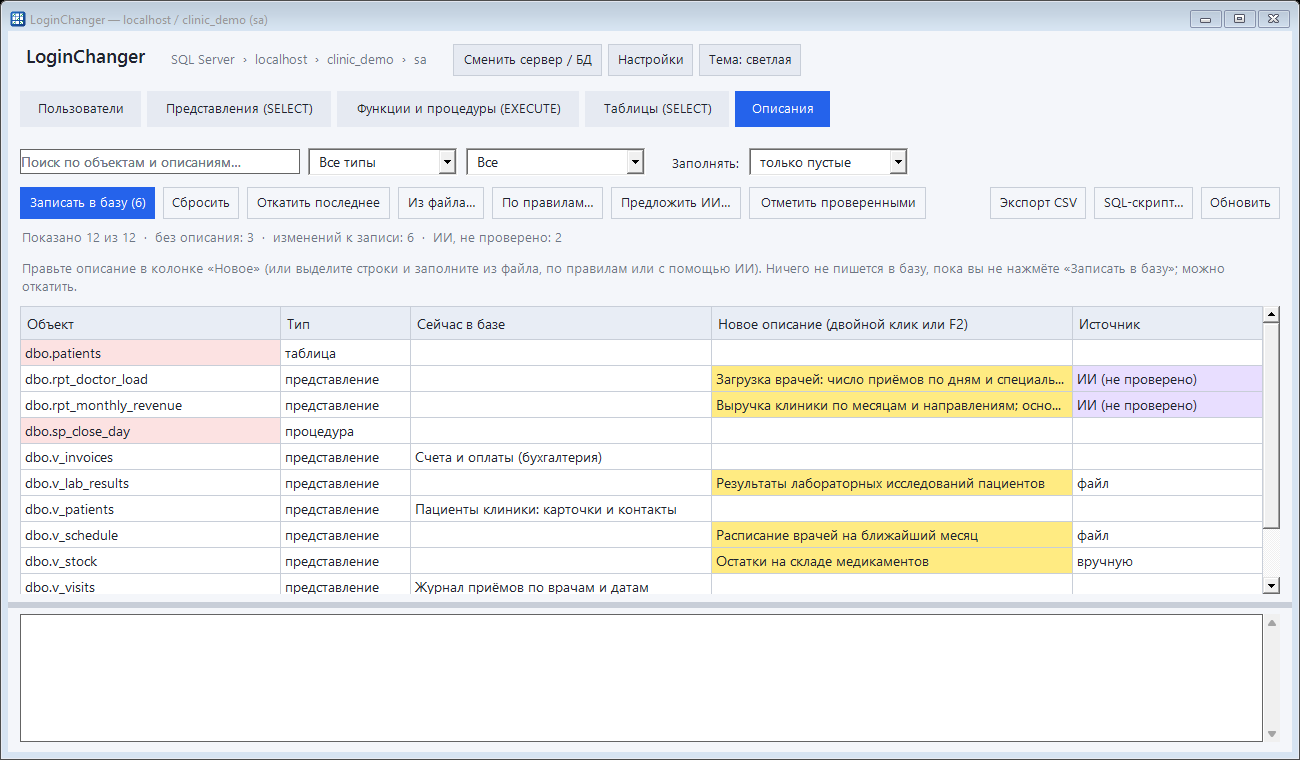Sort by the Объект column header
The width and height of the screenshot is (1300, 760).
pyautogui.click(x=151, y=324)
